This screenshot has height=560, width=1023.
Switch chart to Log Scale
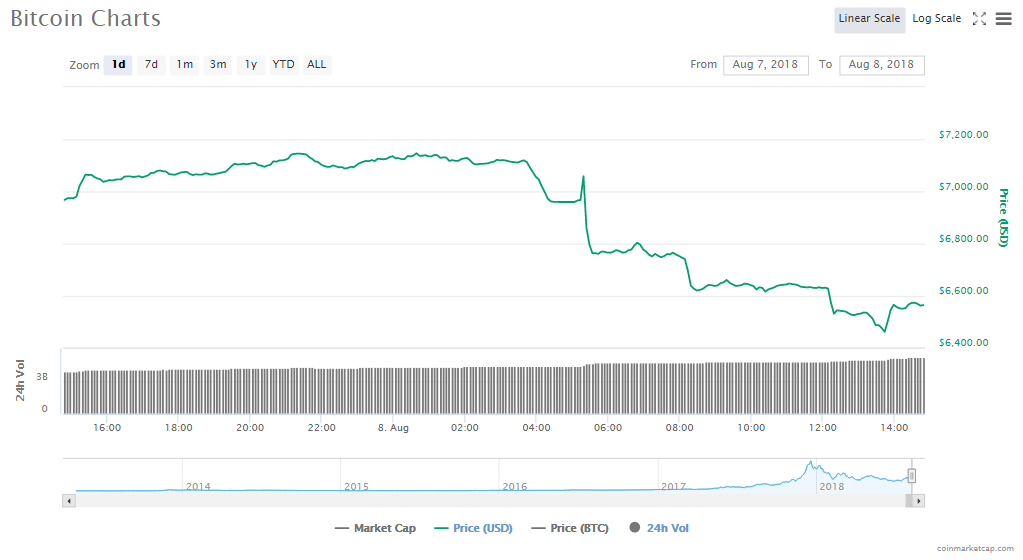[936, 18]
